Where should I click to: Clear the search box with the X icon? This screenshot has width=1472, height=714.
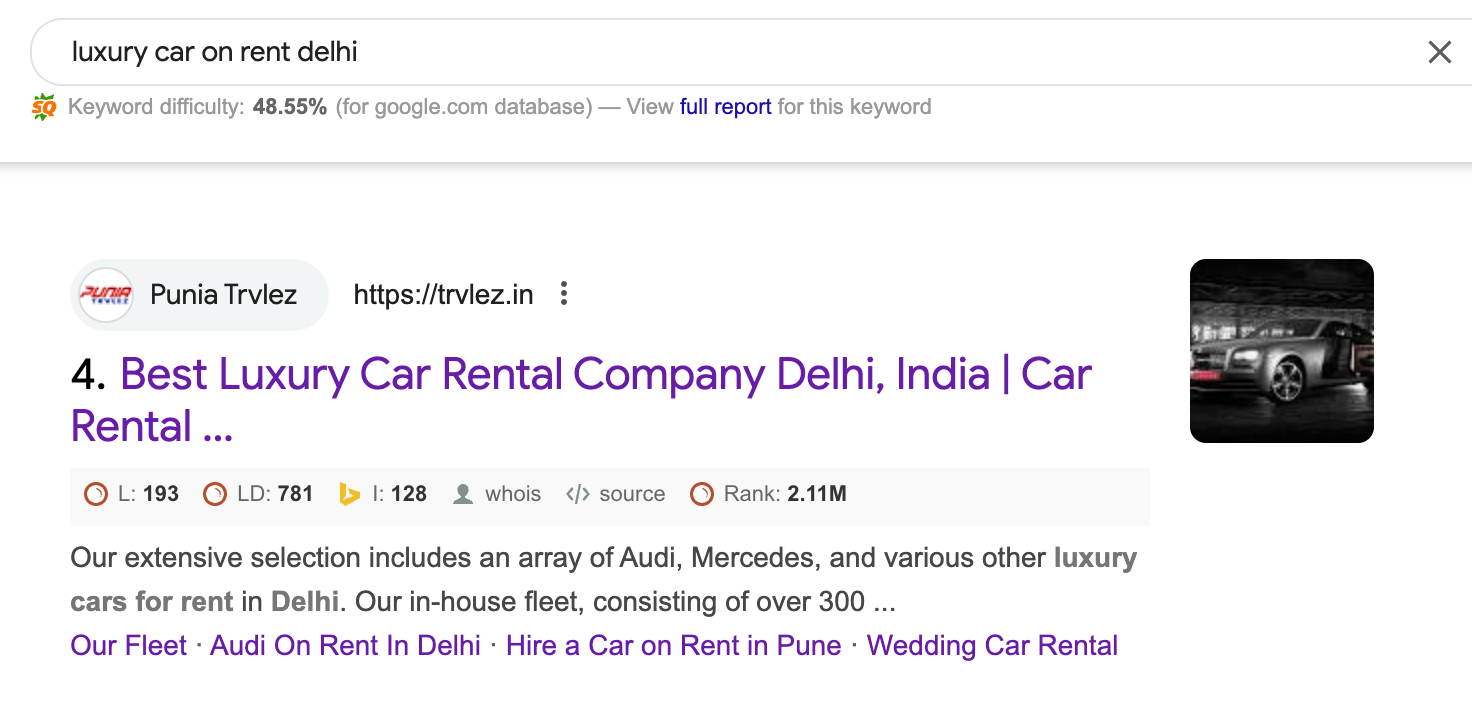click(x=1439, y=52)
